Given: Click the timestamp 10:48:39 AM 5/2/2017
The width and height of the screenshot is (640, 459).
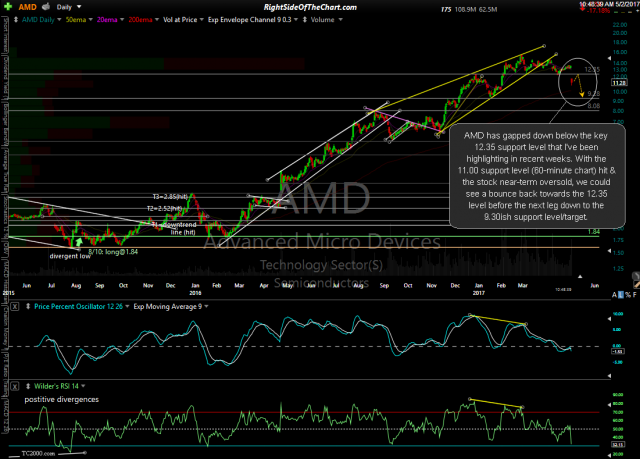Looking at the screenshot, I should coord(609,4).
